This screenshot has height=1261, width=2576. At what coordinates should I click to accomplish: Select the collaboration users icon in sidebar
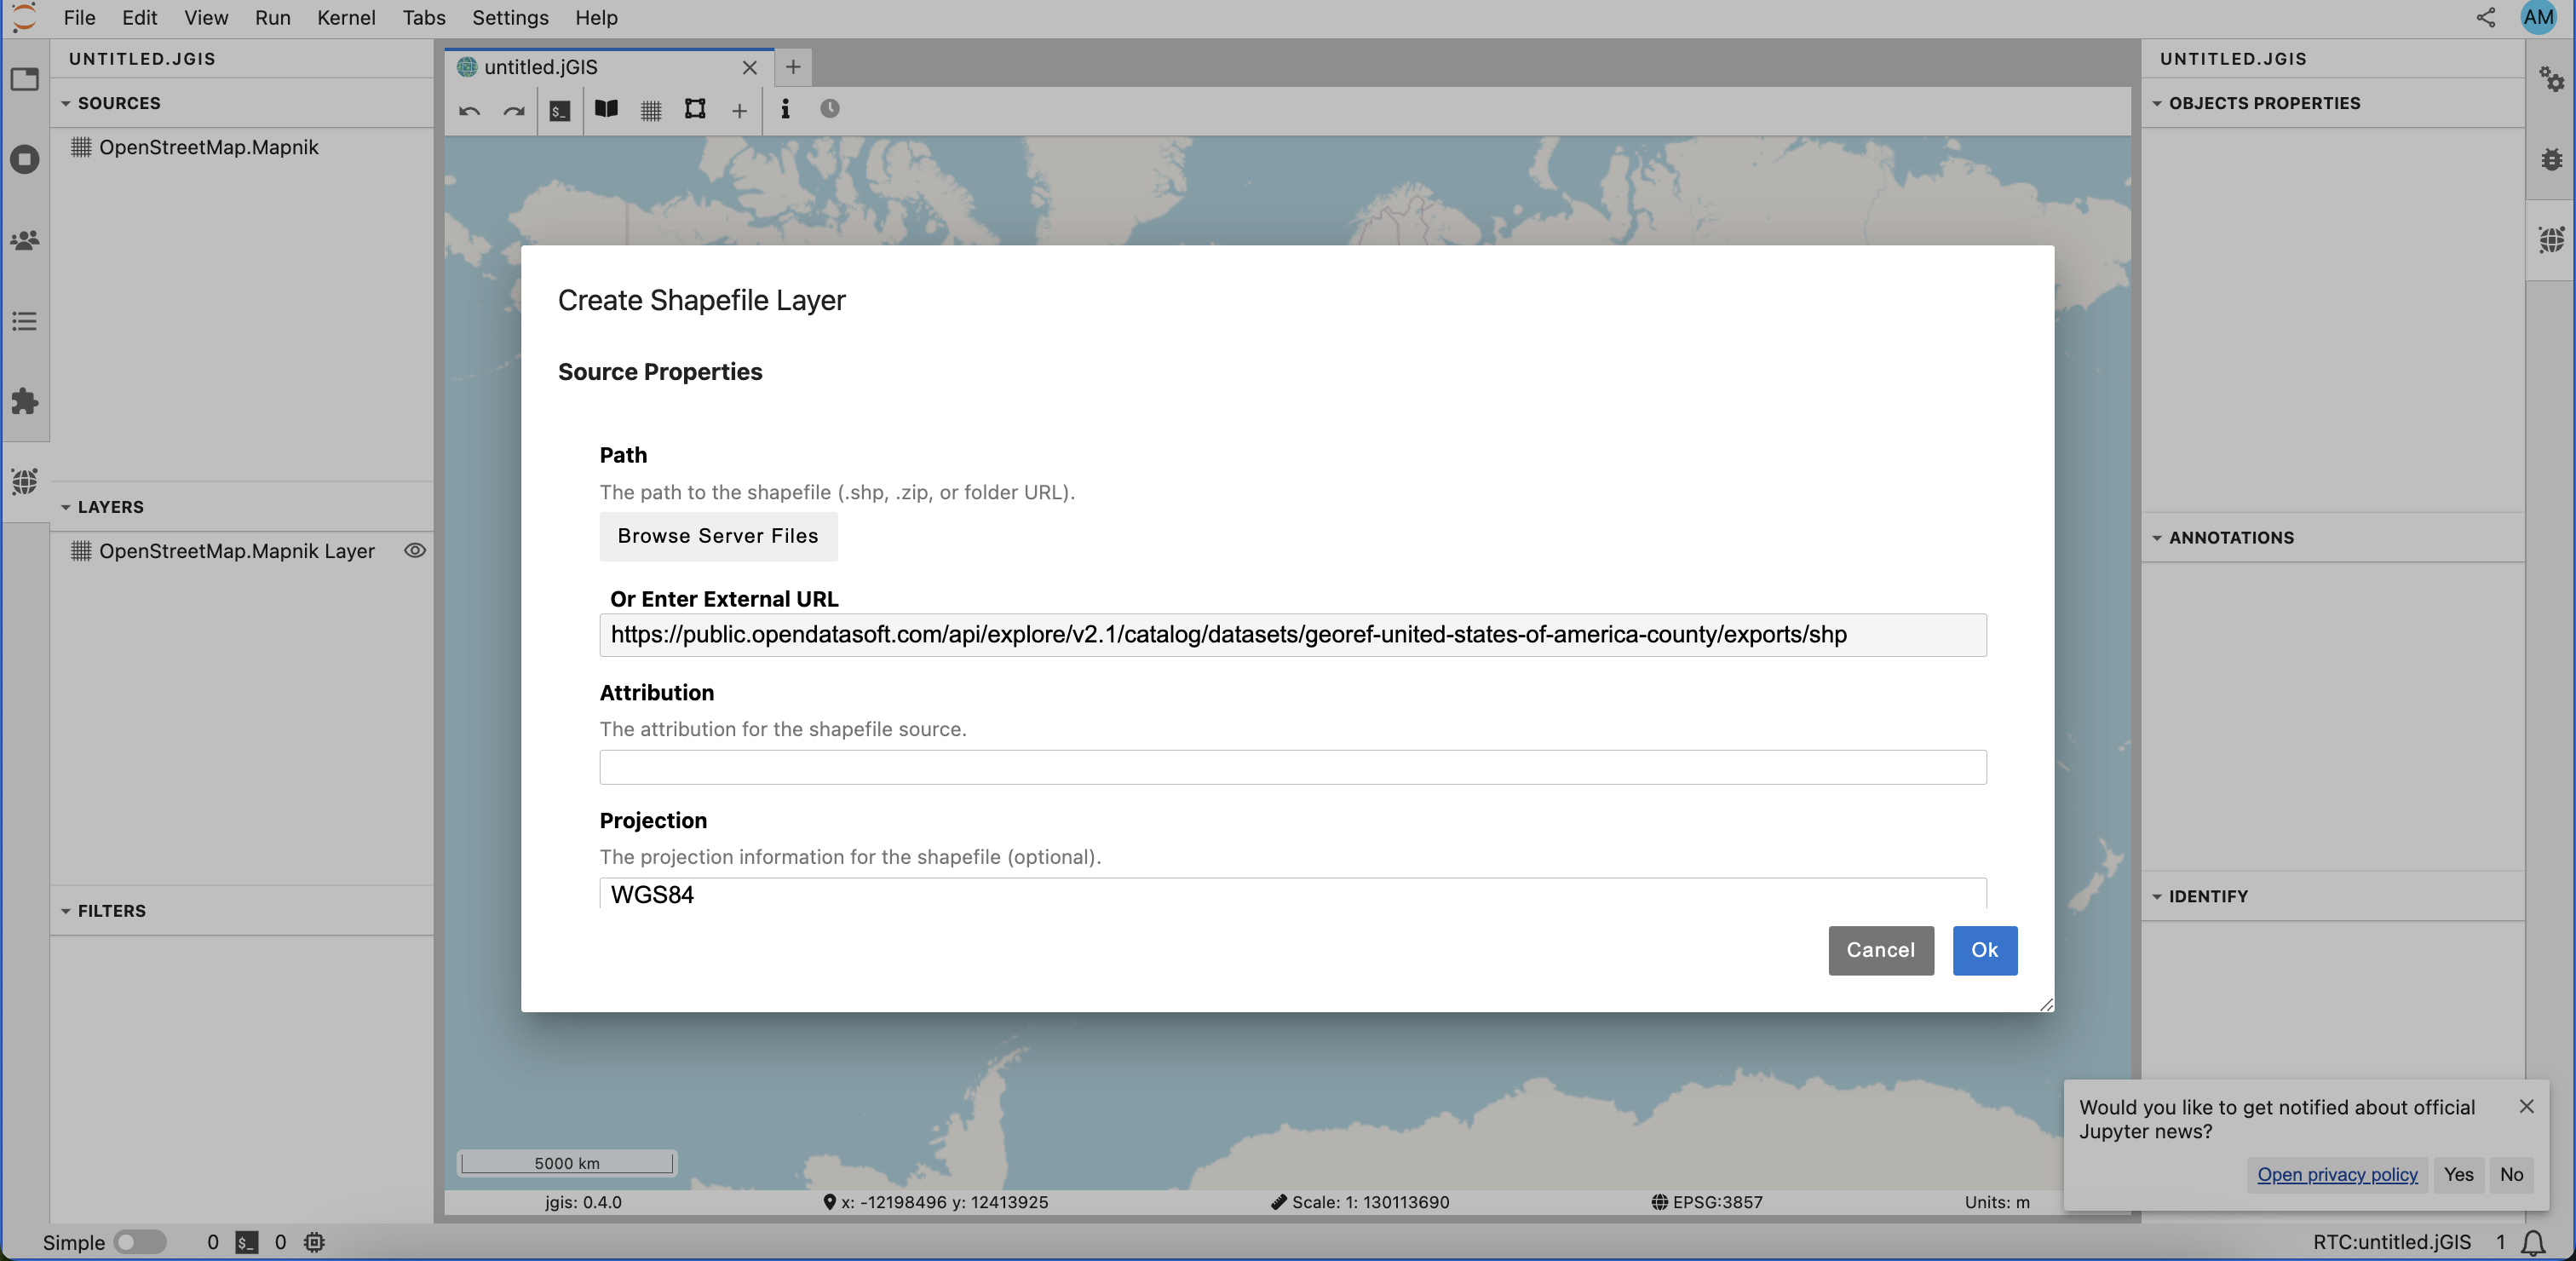click(x=25, y=240)
